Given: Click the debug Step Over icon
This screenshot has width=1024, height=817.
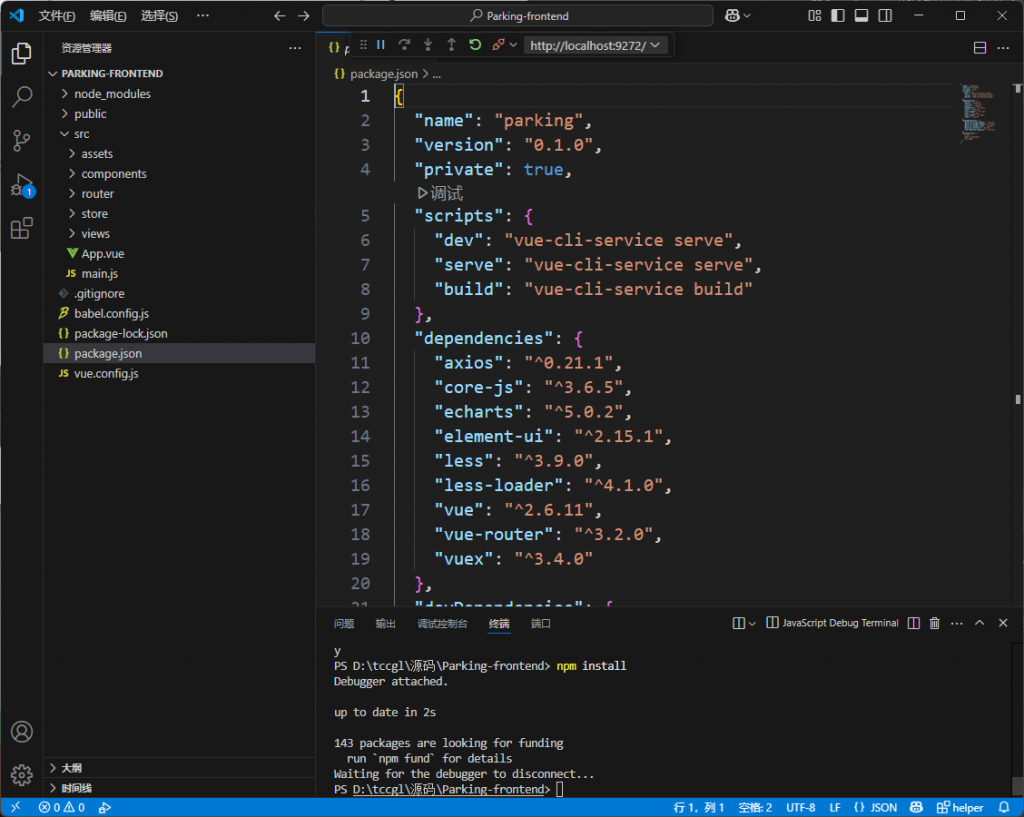Looking at the screenshot, I should (x=404, y=45).
